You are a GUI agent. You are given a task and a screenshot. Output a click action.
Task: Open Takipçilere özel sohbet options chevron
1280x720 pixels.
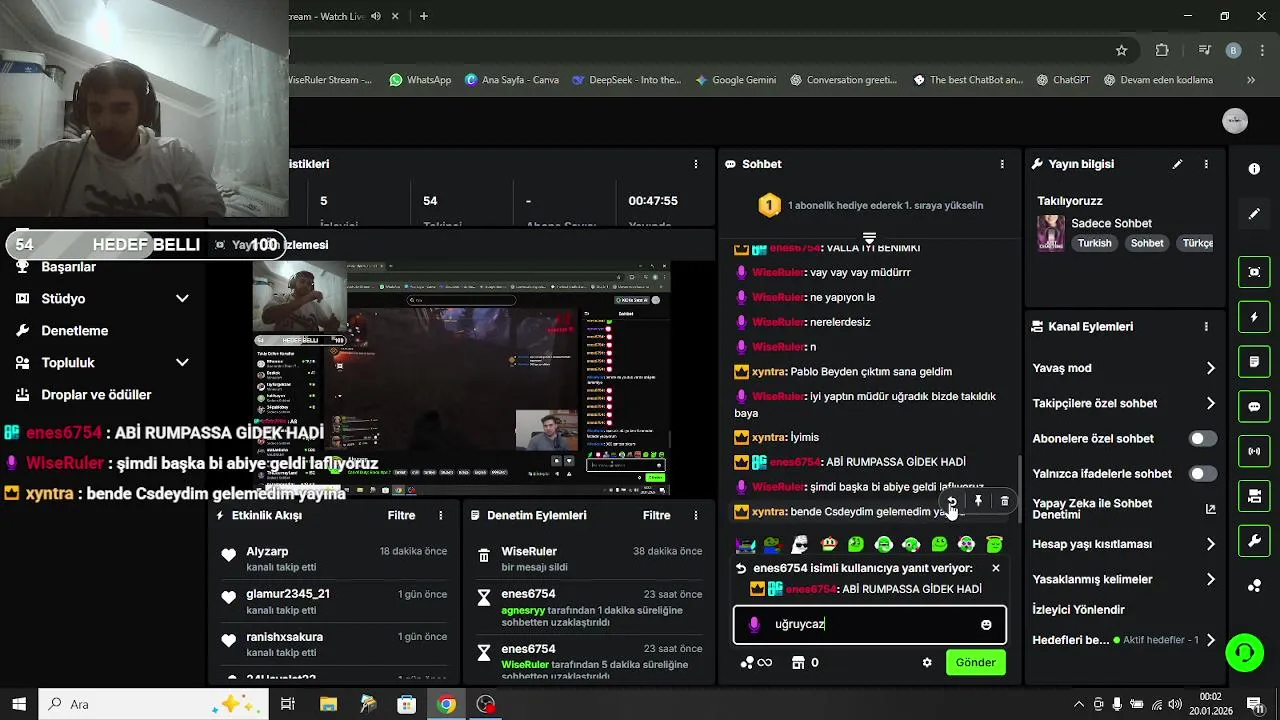pos(1210,403)
